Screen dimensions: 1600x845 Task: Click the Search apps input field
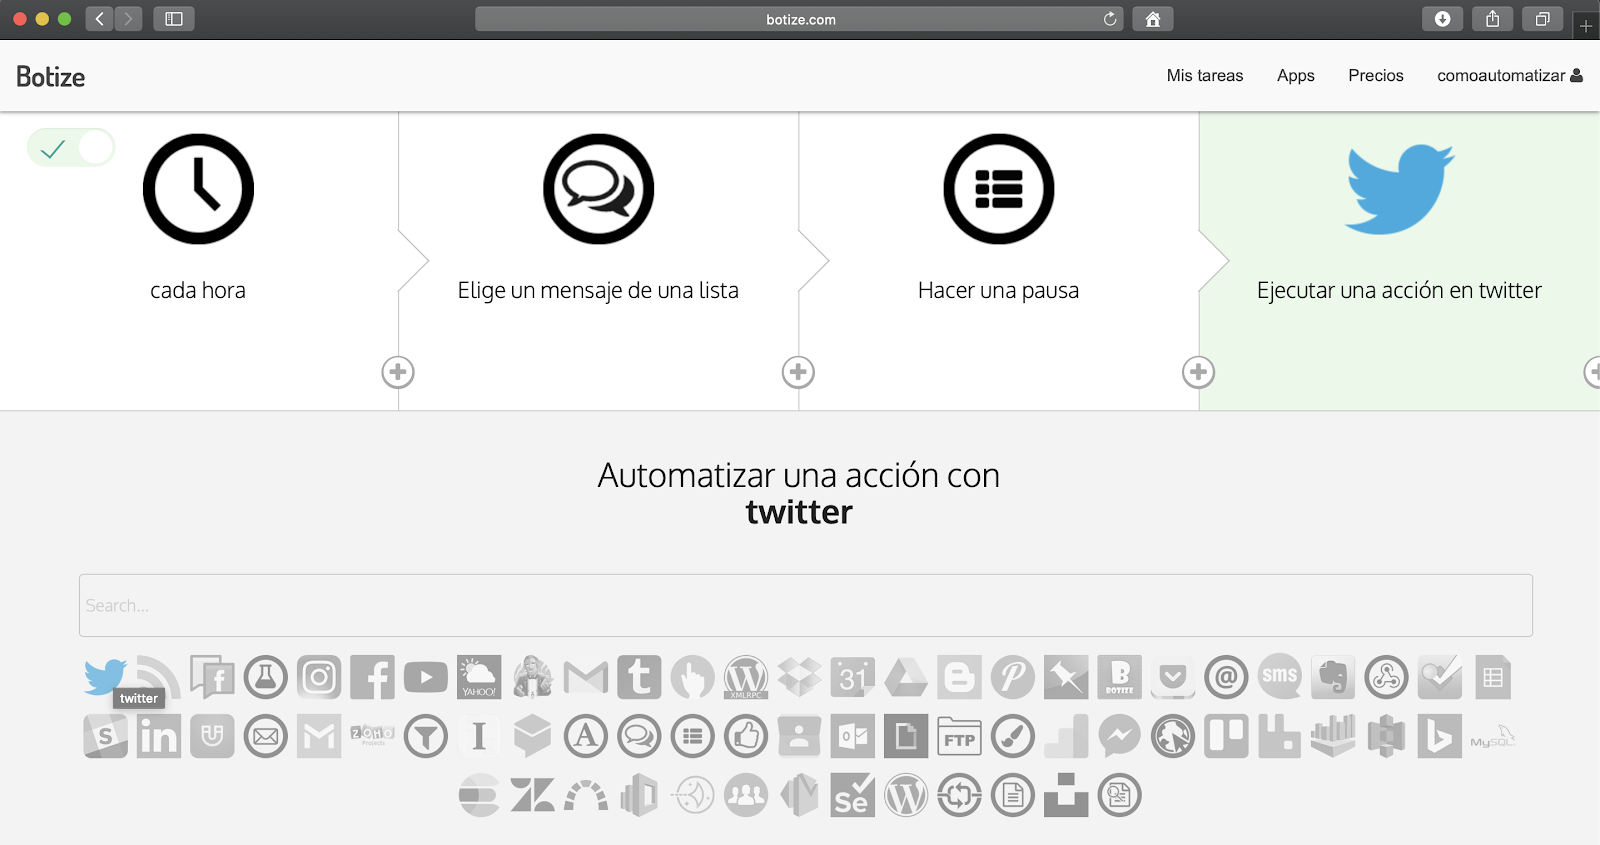tap(806, 605)
